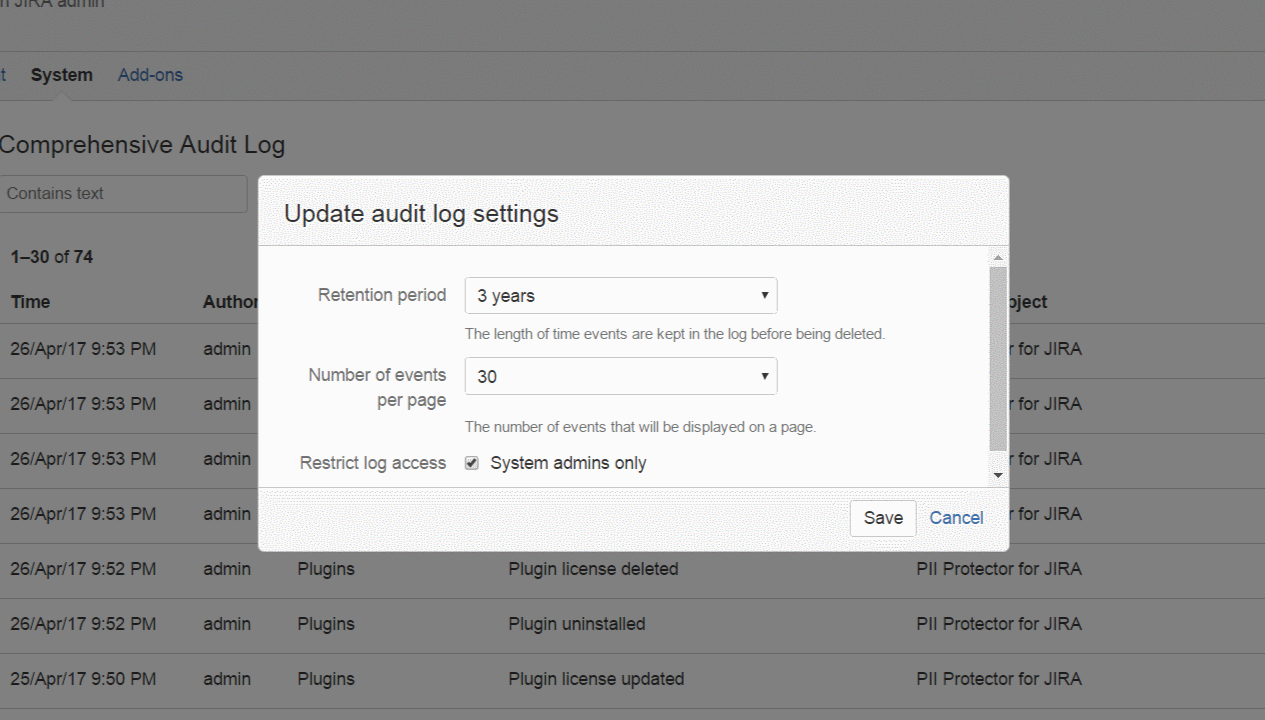
Task: Click the Update audit log settings title
Action: pos(421,213)
